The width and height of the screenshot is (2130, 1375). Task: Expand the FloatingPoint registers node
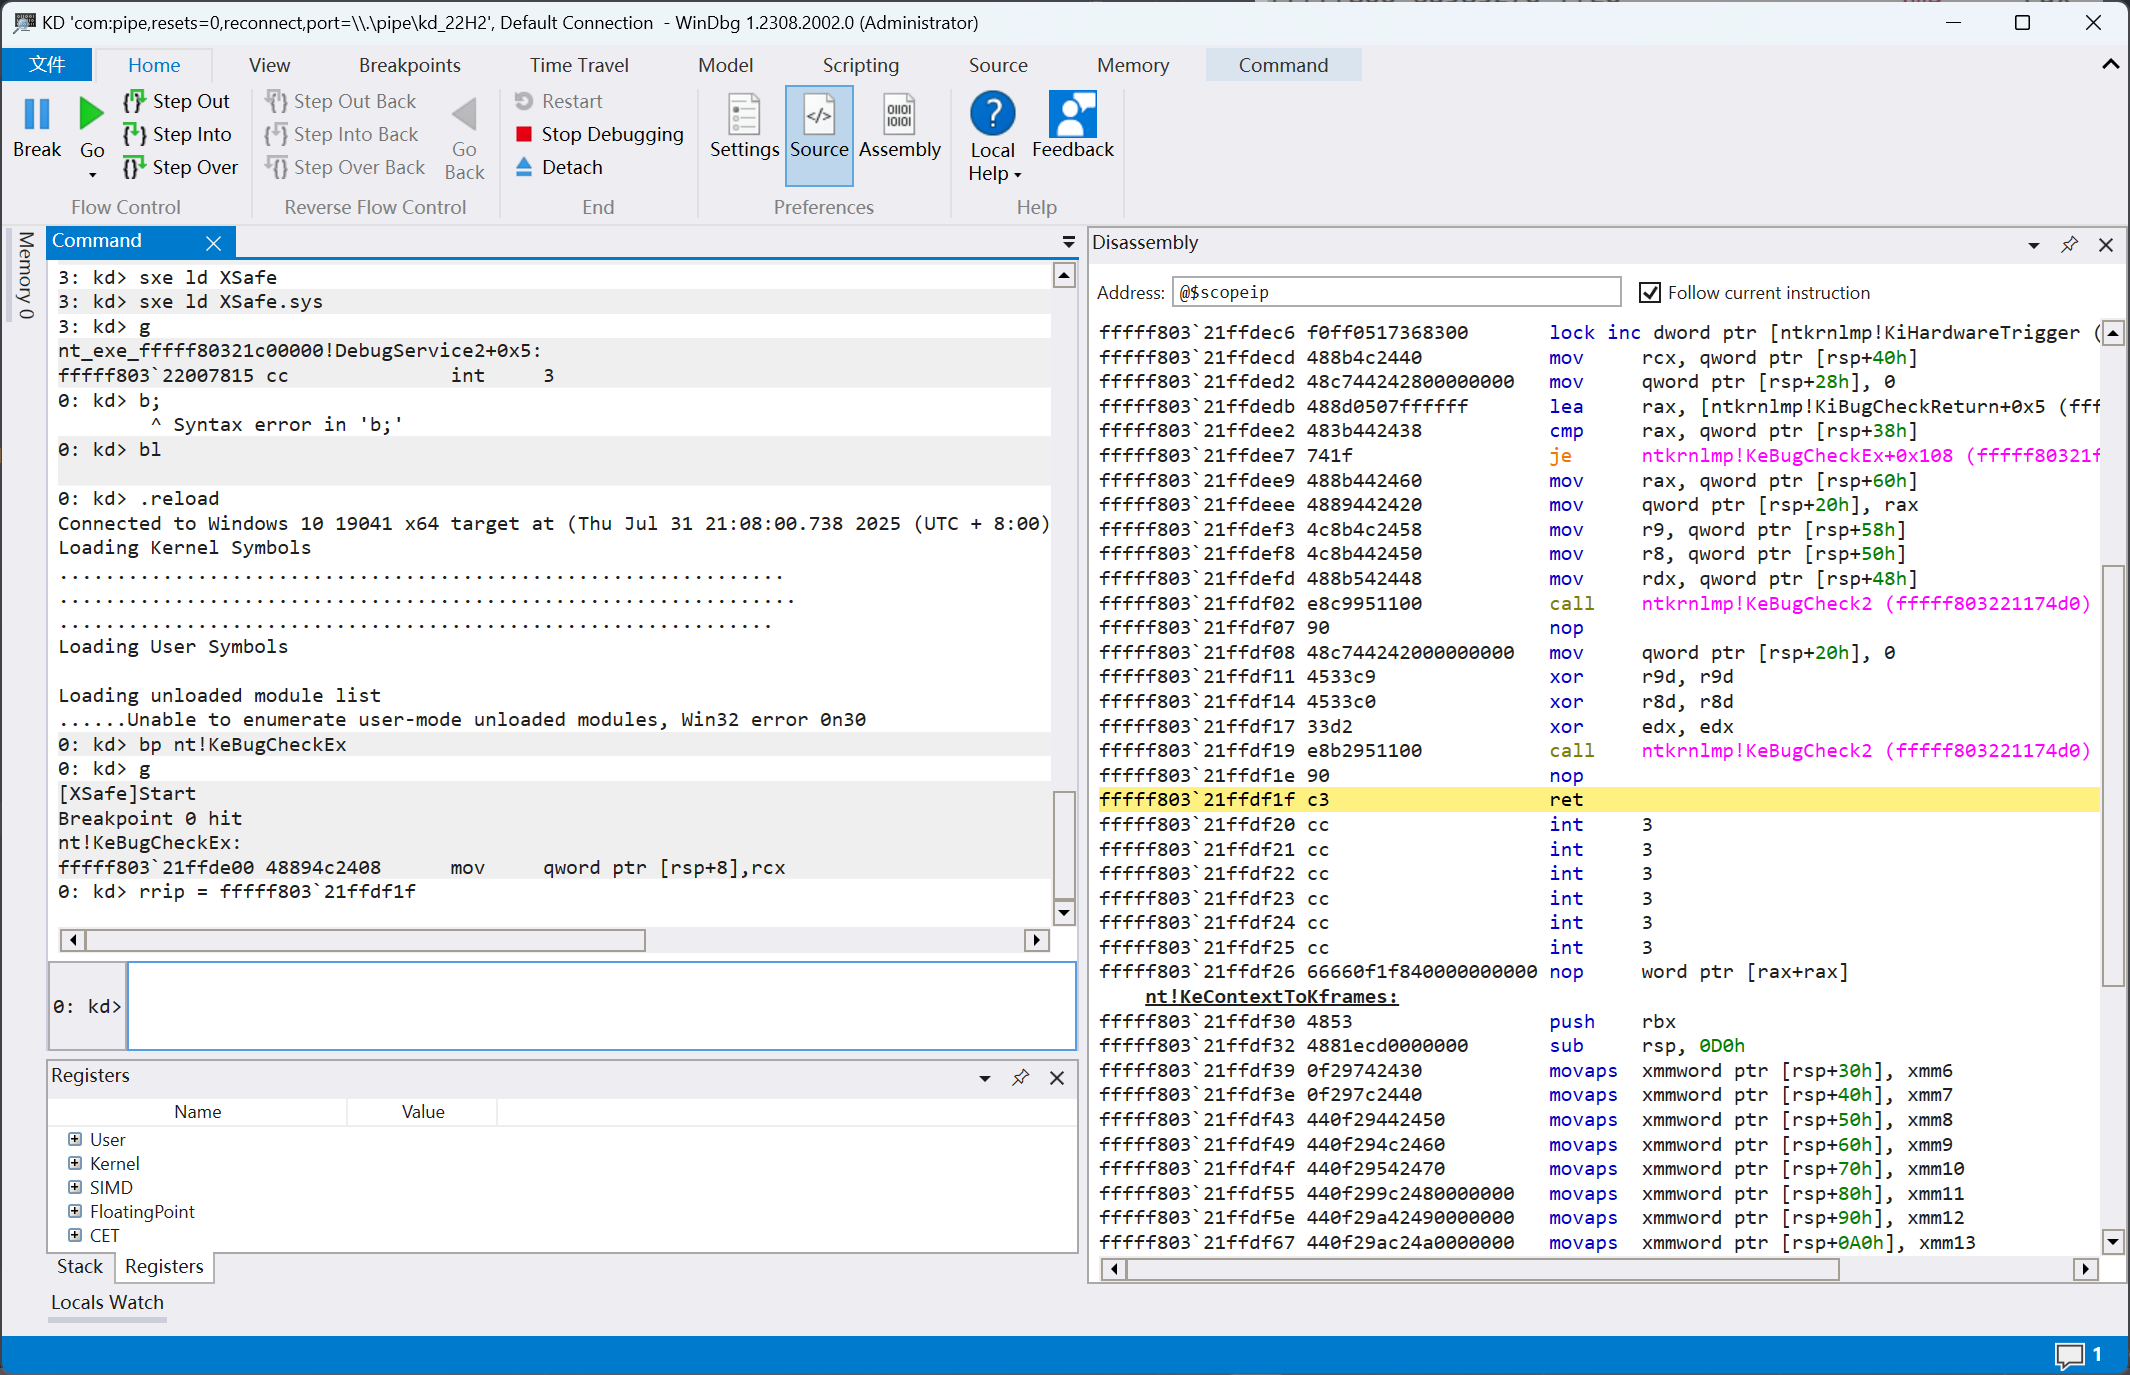point(75,1211)
